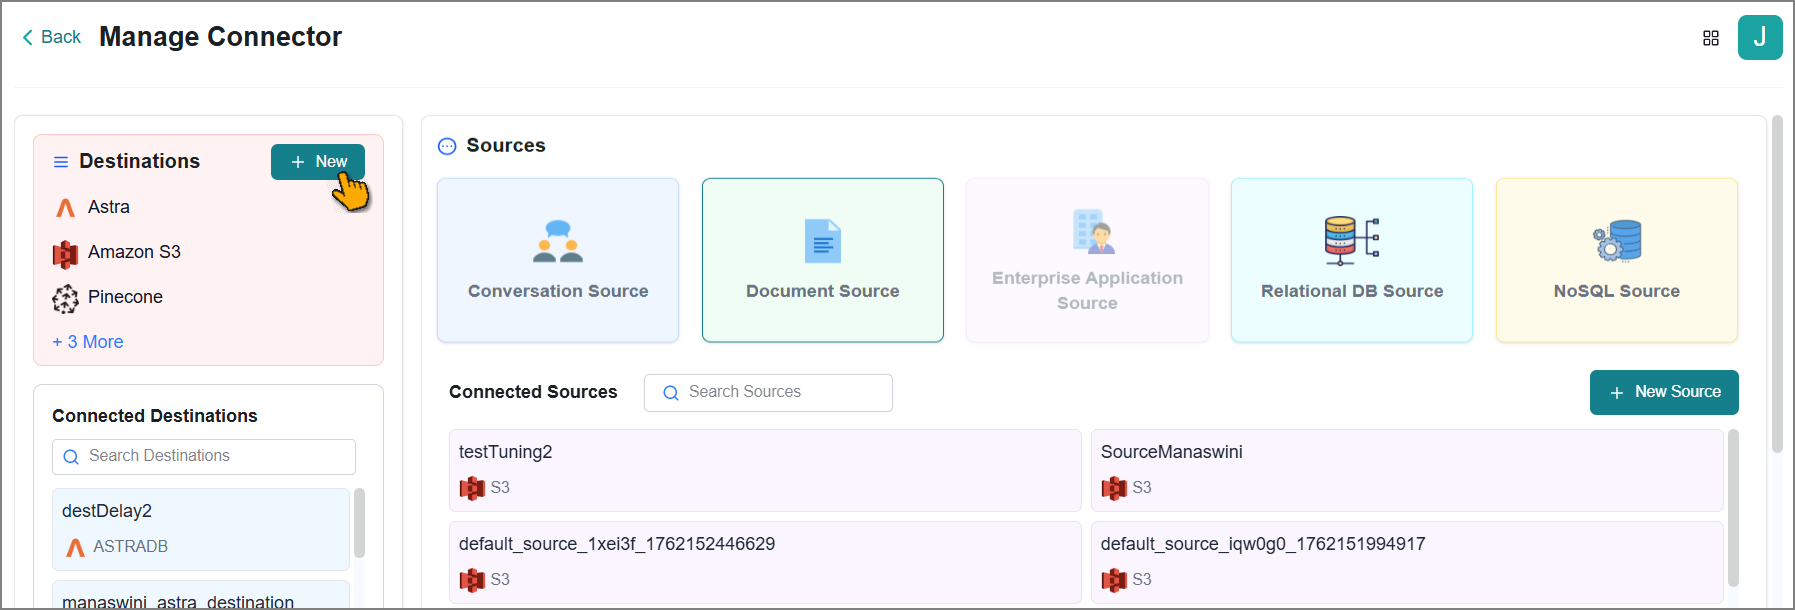Click the Search Sources field

(x=768, y=393)
